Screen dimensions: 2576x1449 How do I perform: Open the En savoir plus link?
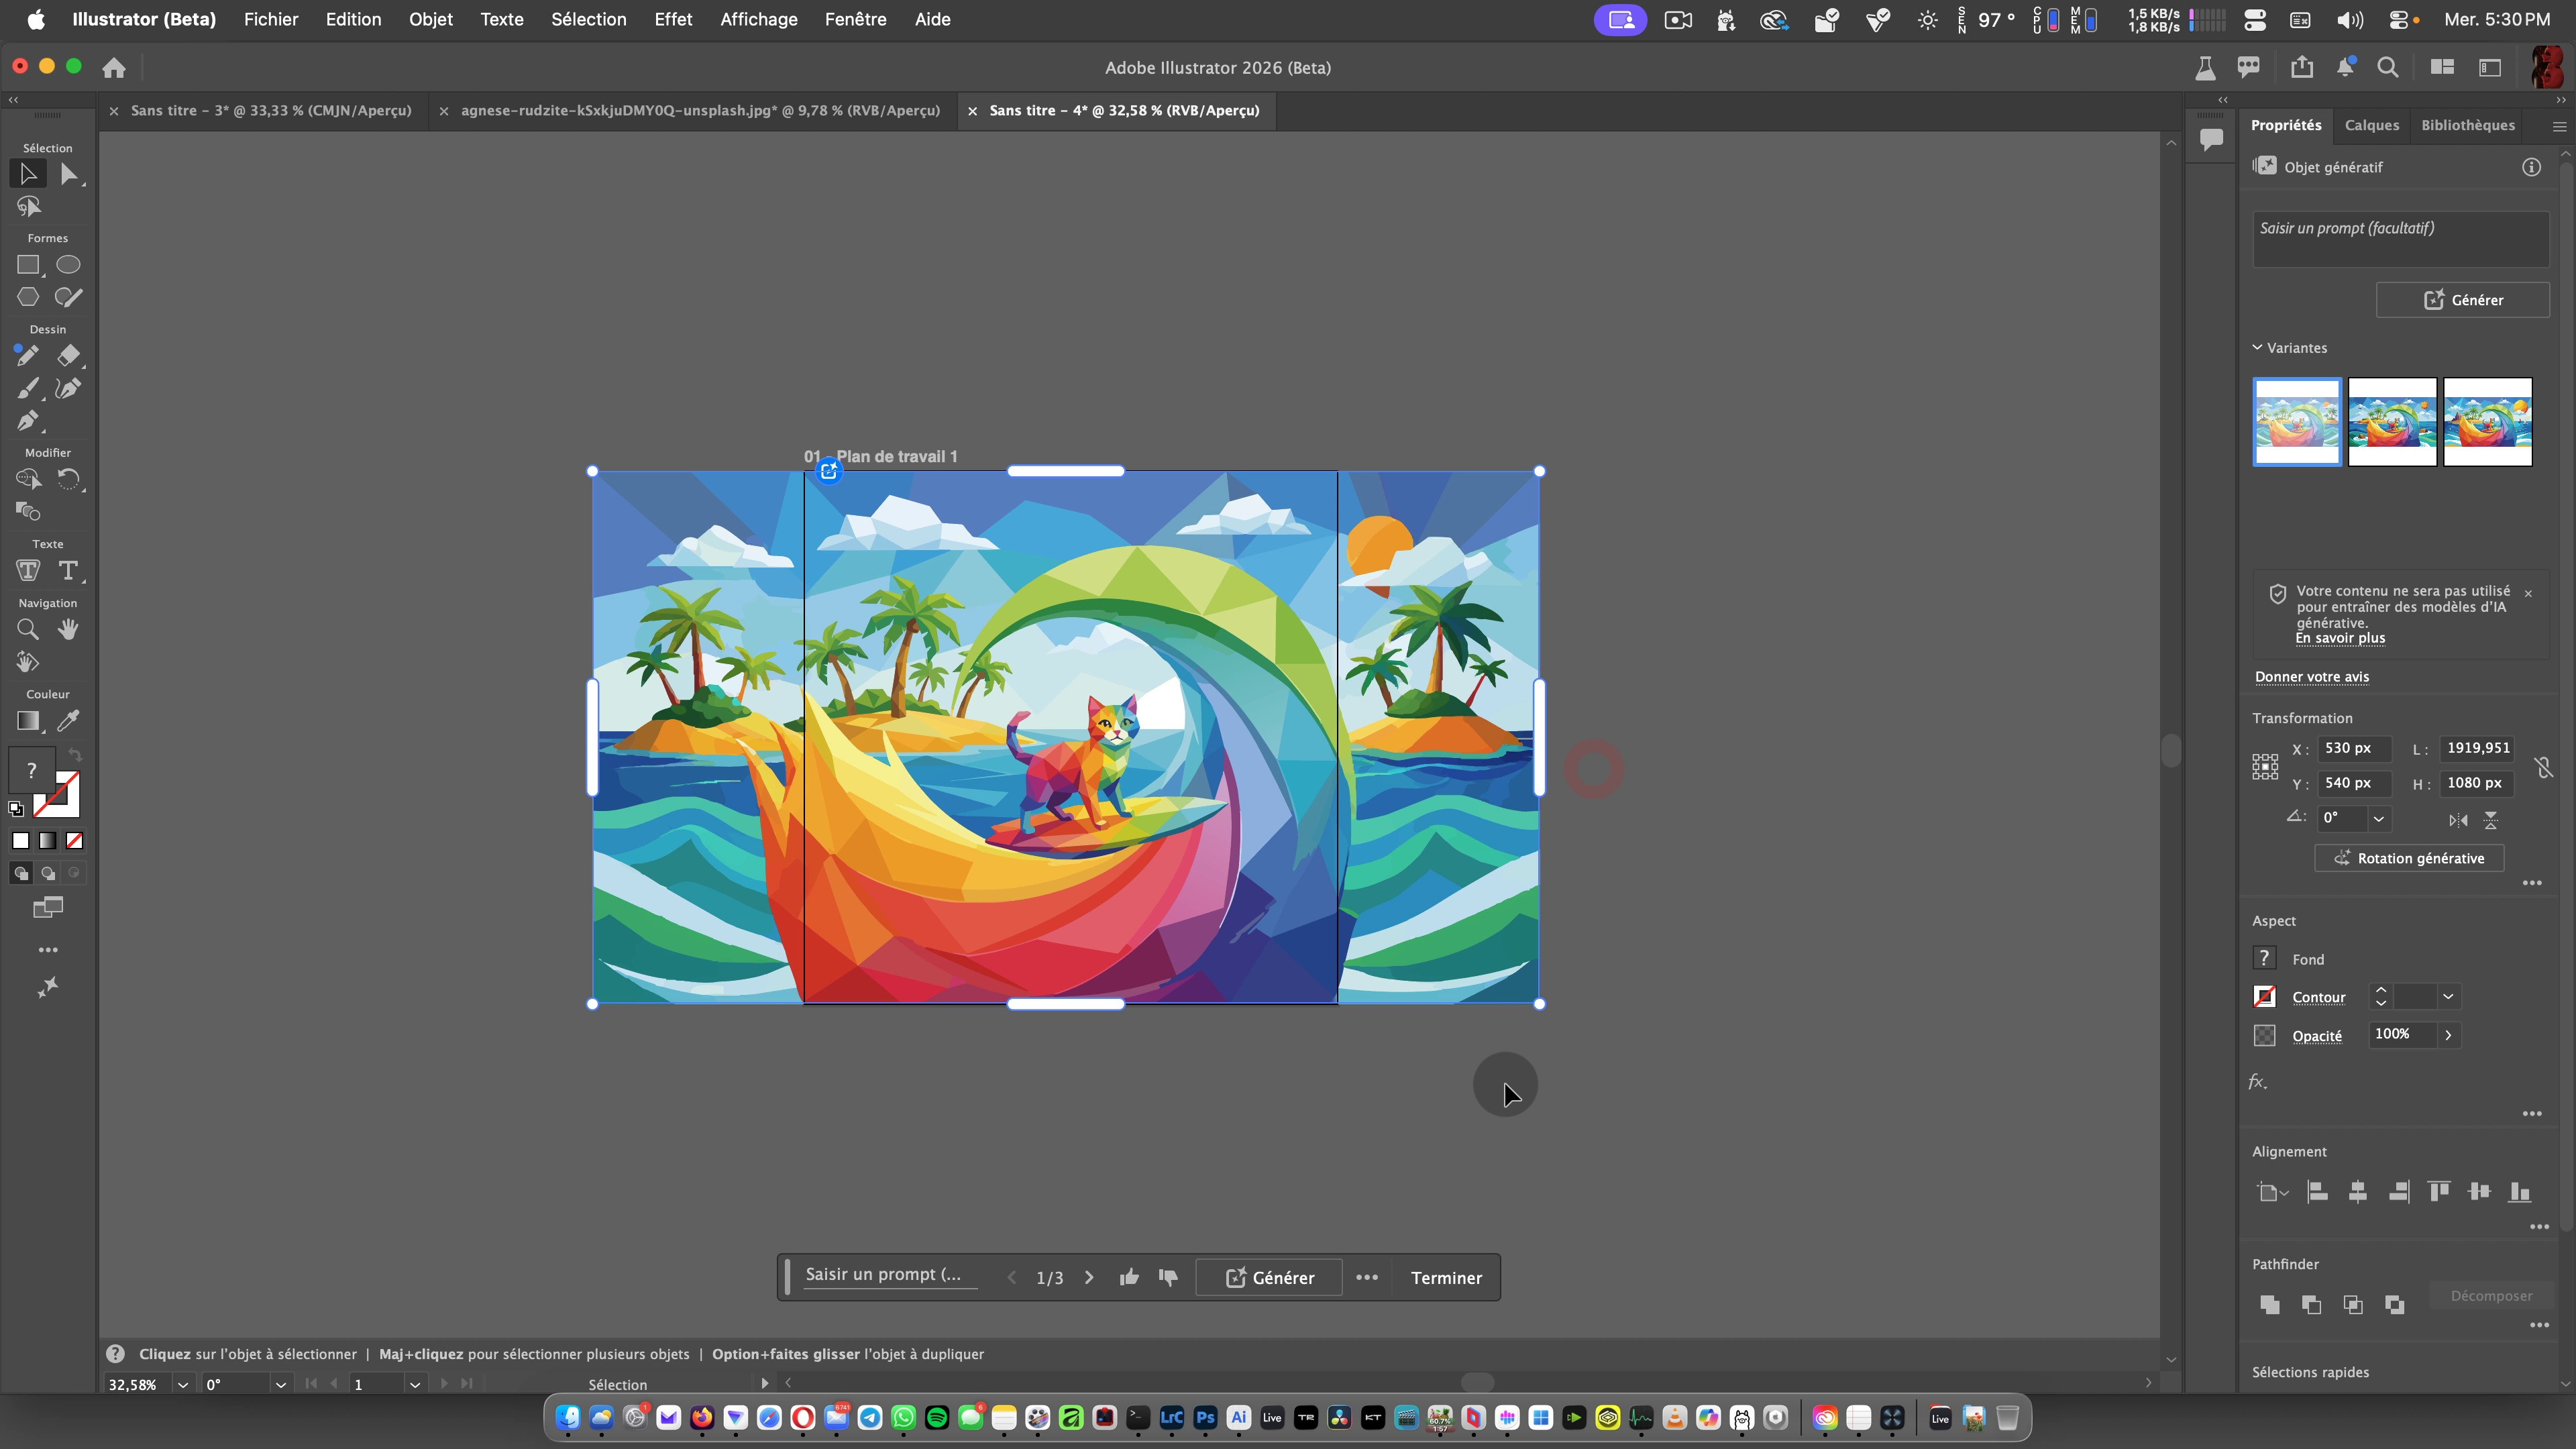coord(2339,638)
